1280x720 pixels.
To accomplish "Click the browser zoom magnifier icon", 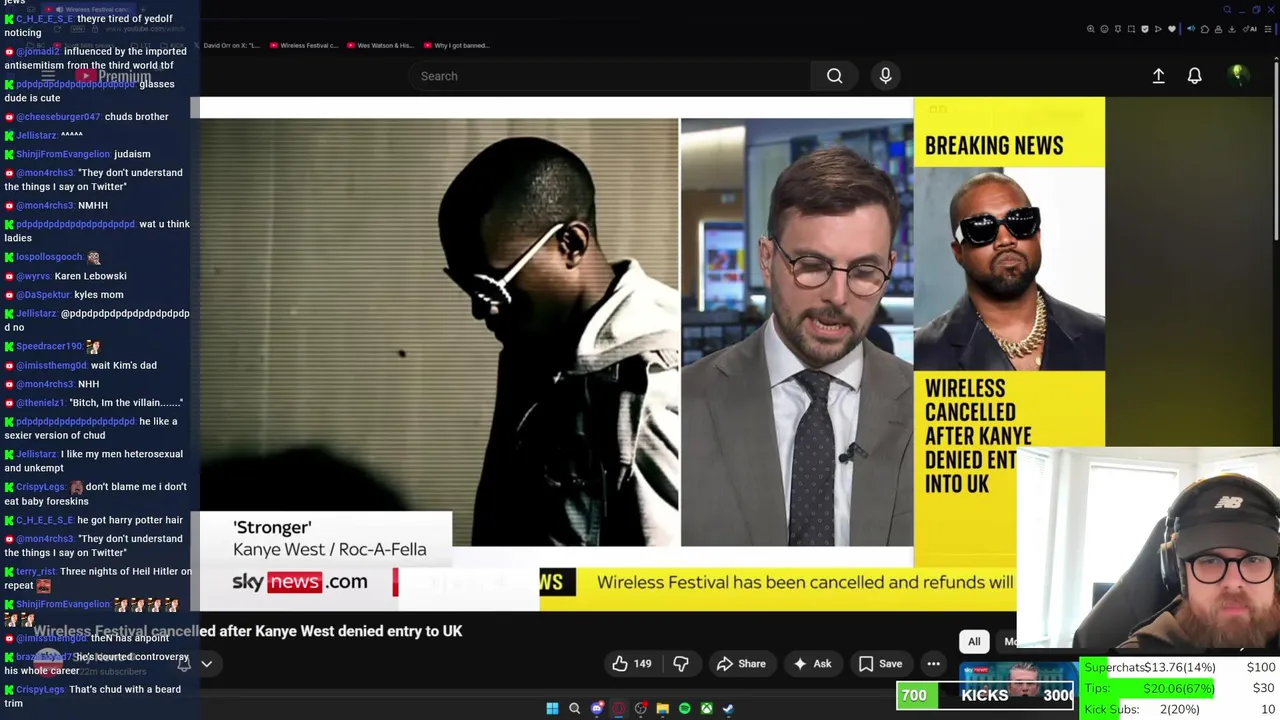I will (x=1091, y=29).
